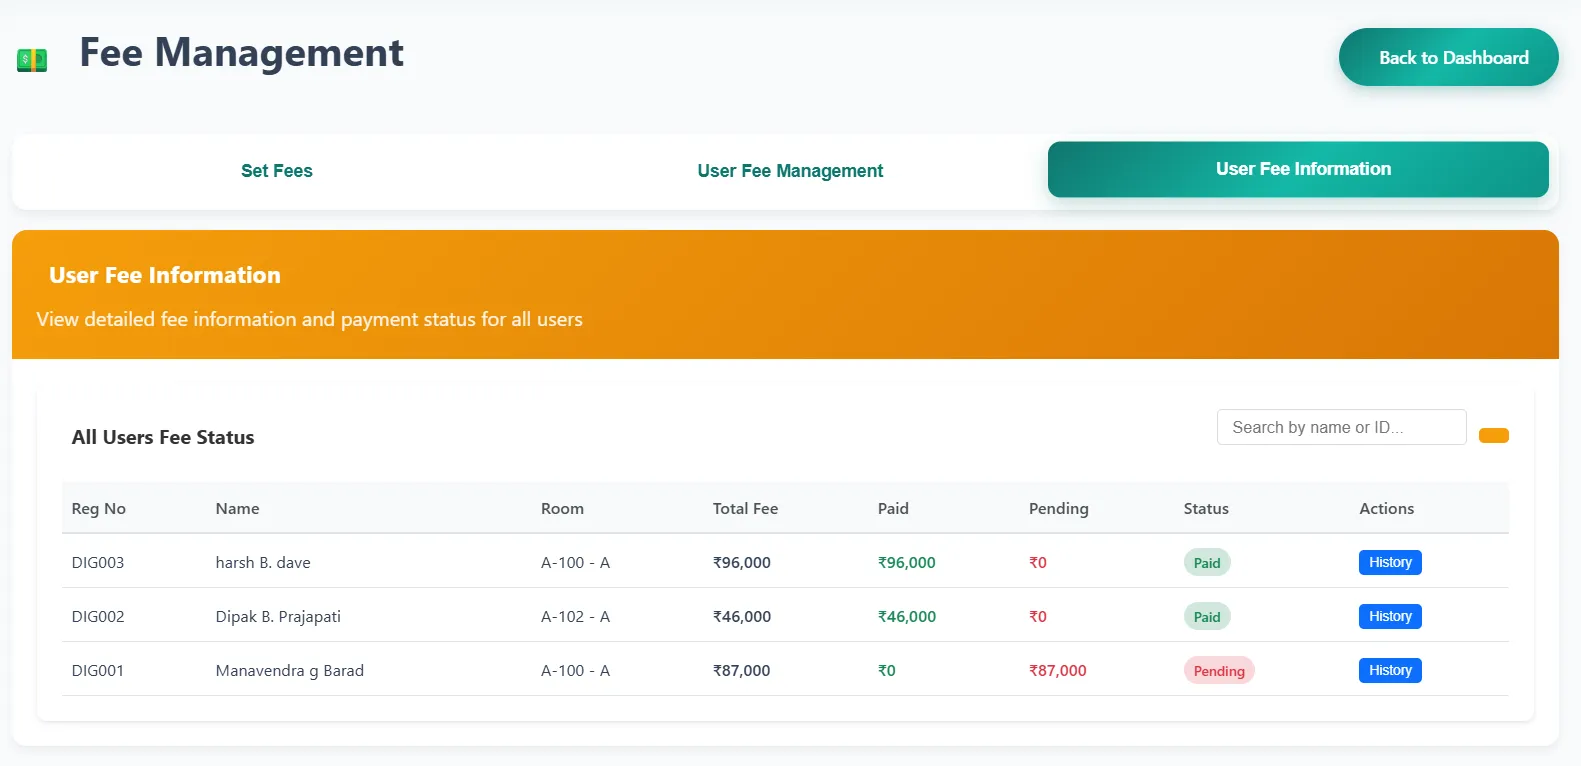Screen dimensions: 1581x766
Task: Click the Pending status badge for DIG001
Action: pos(1219,670)
